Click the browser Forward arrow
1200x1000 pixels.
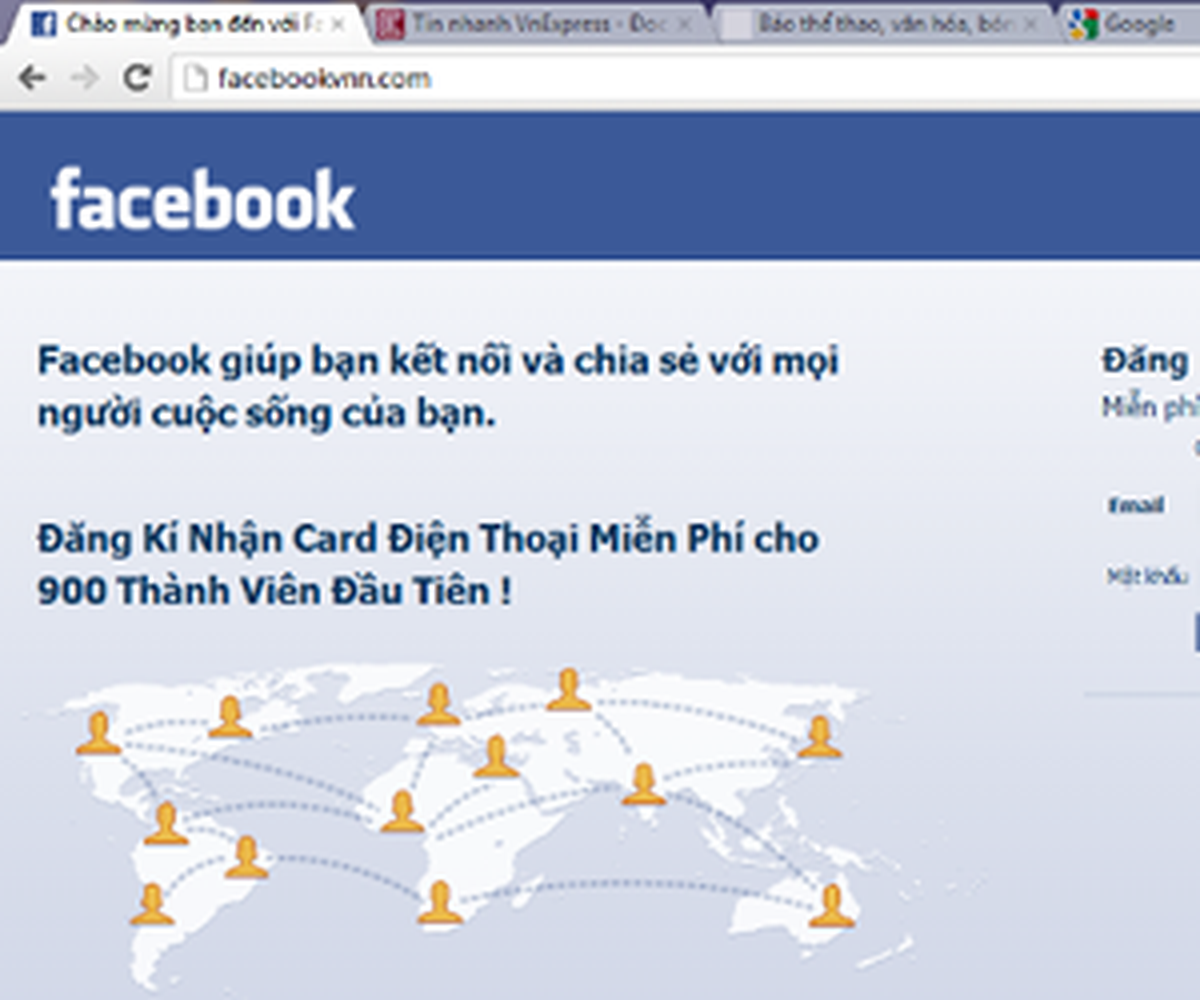coord(85,78)
